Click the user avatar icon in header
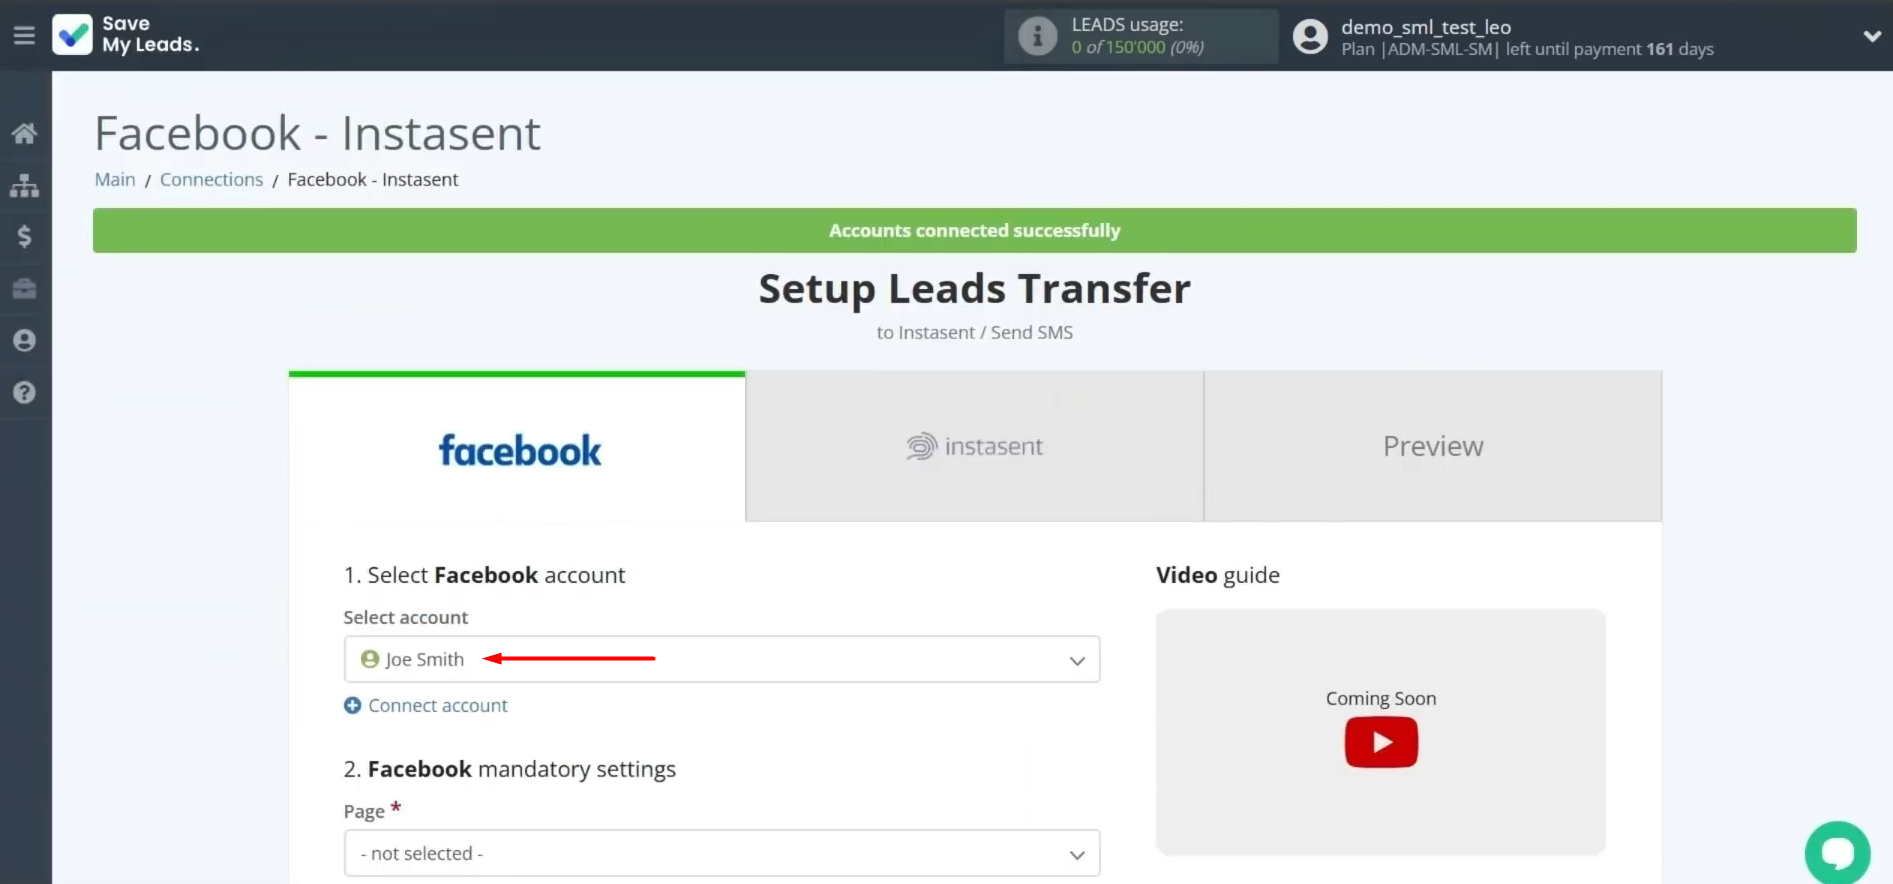 click(x=1310, y=37)
